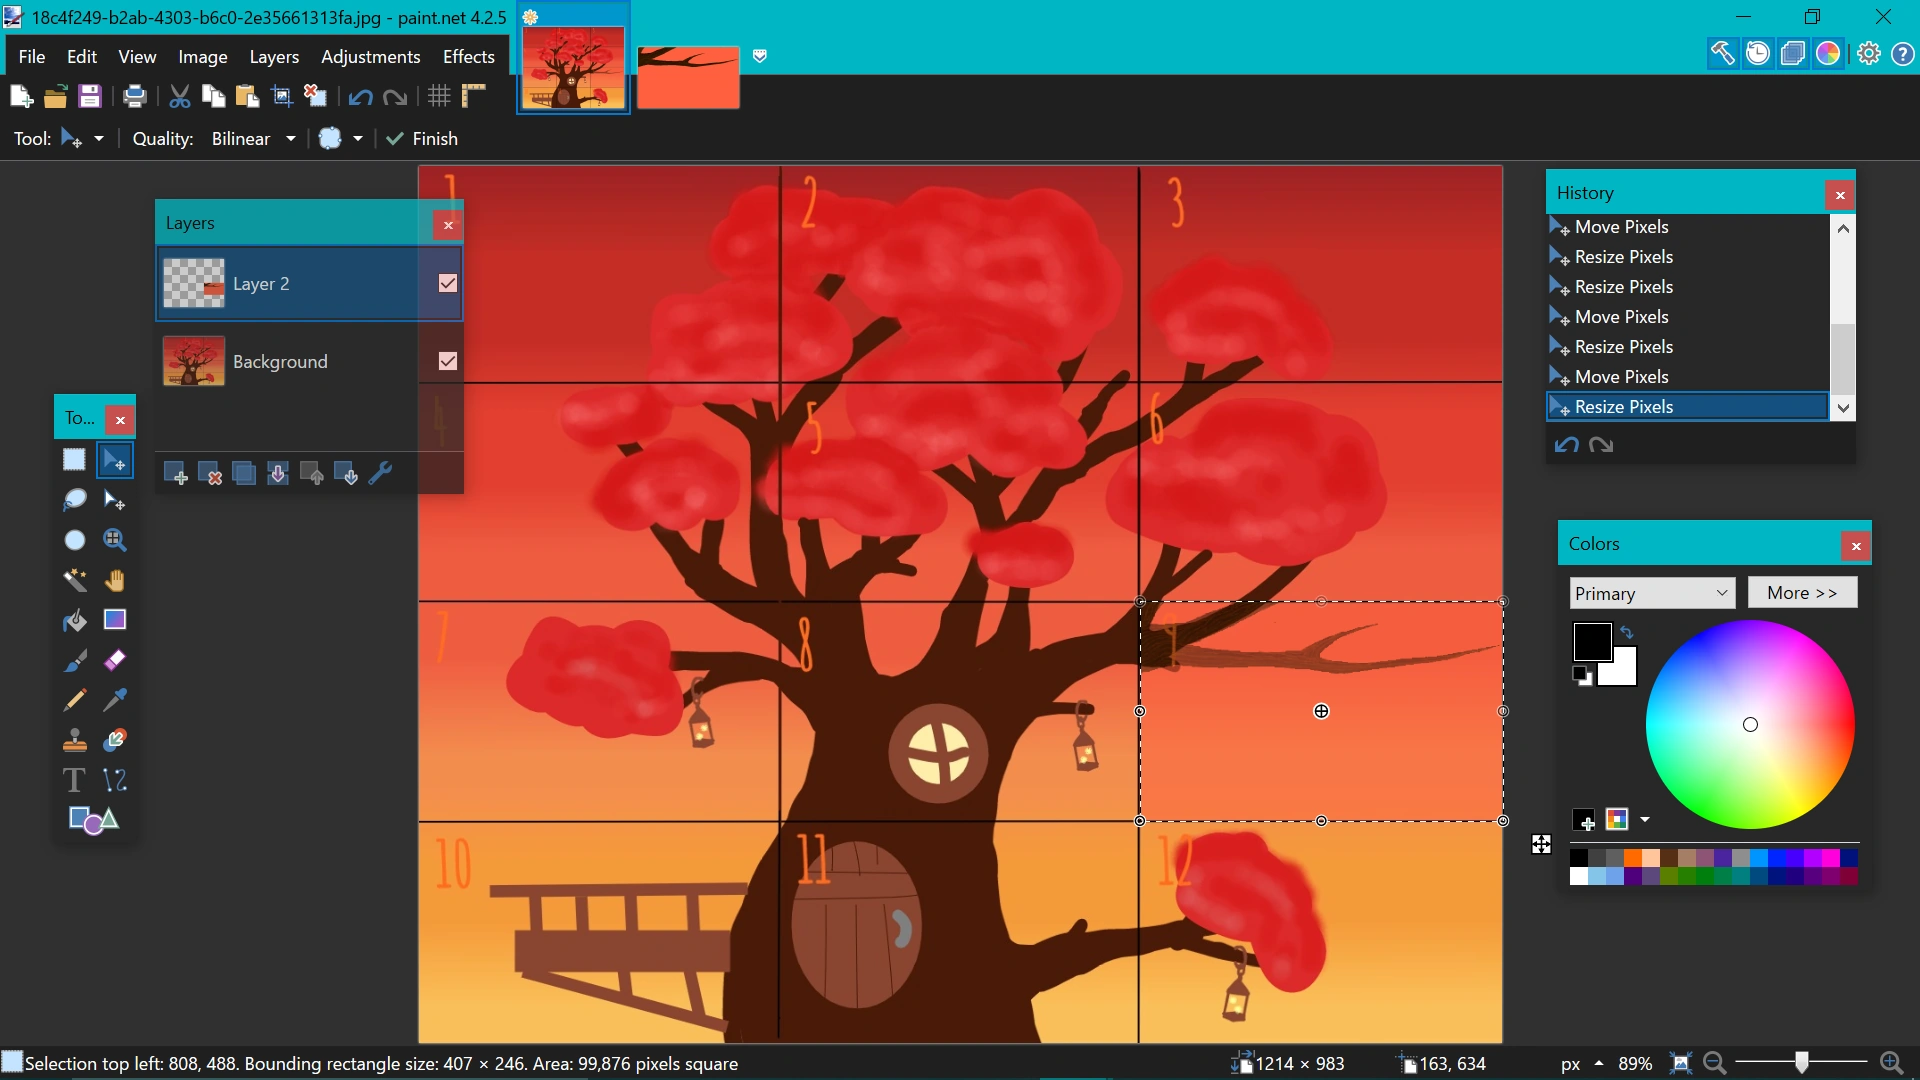Select the Paint Bucket tool
The image size is (1920, 1080).
point(75,621)
